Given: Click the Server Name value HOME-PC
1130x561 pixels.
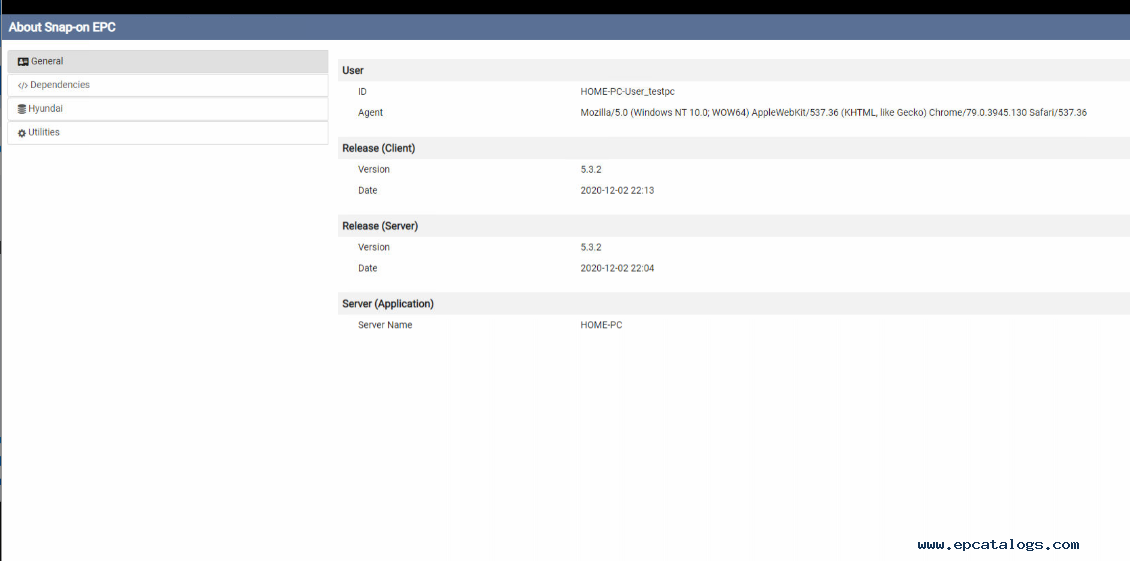Looking at the screenshot, I should click(601, 324).
